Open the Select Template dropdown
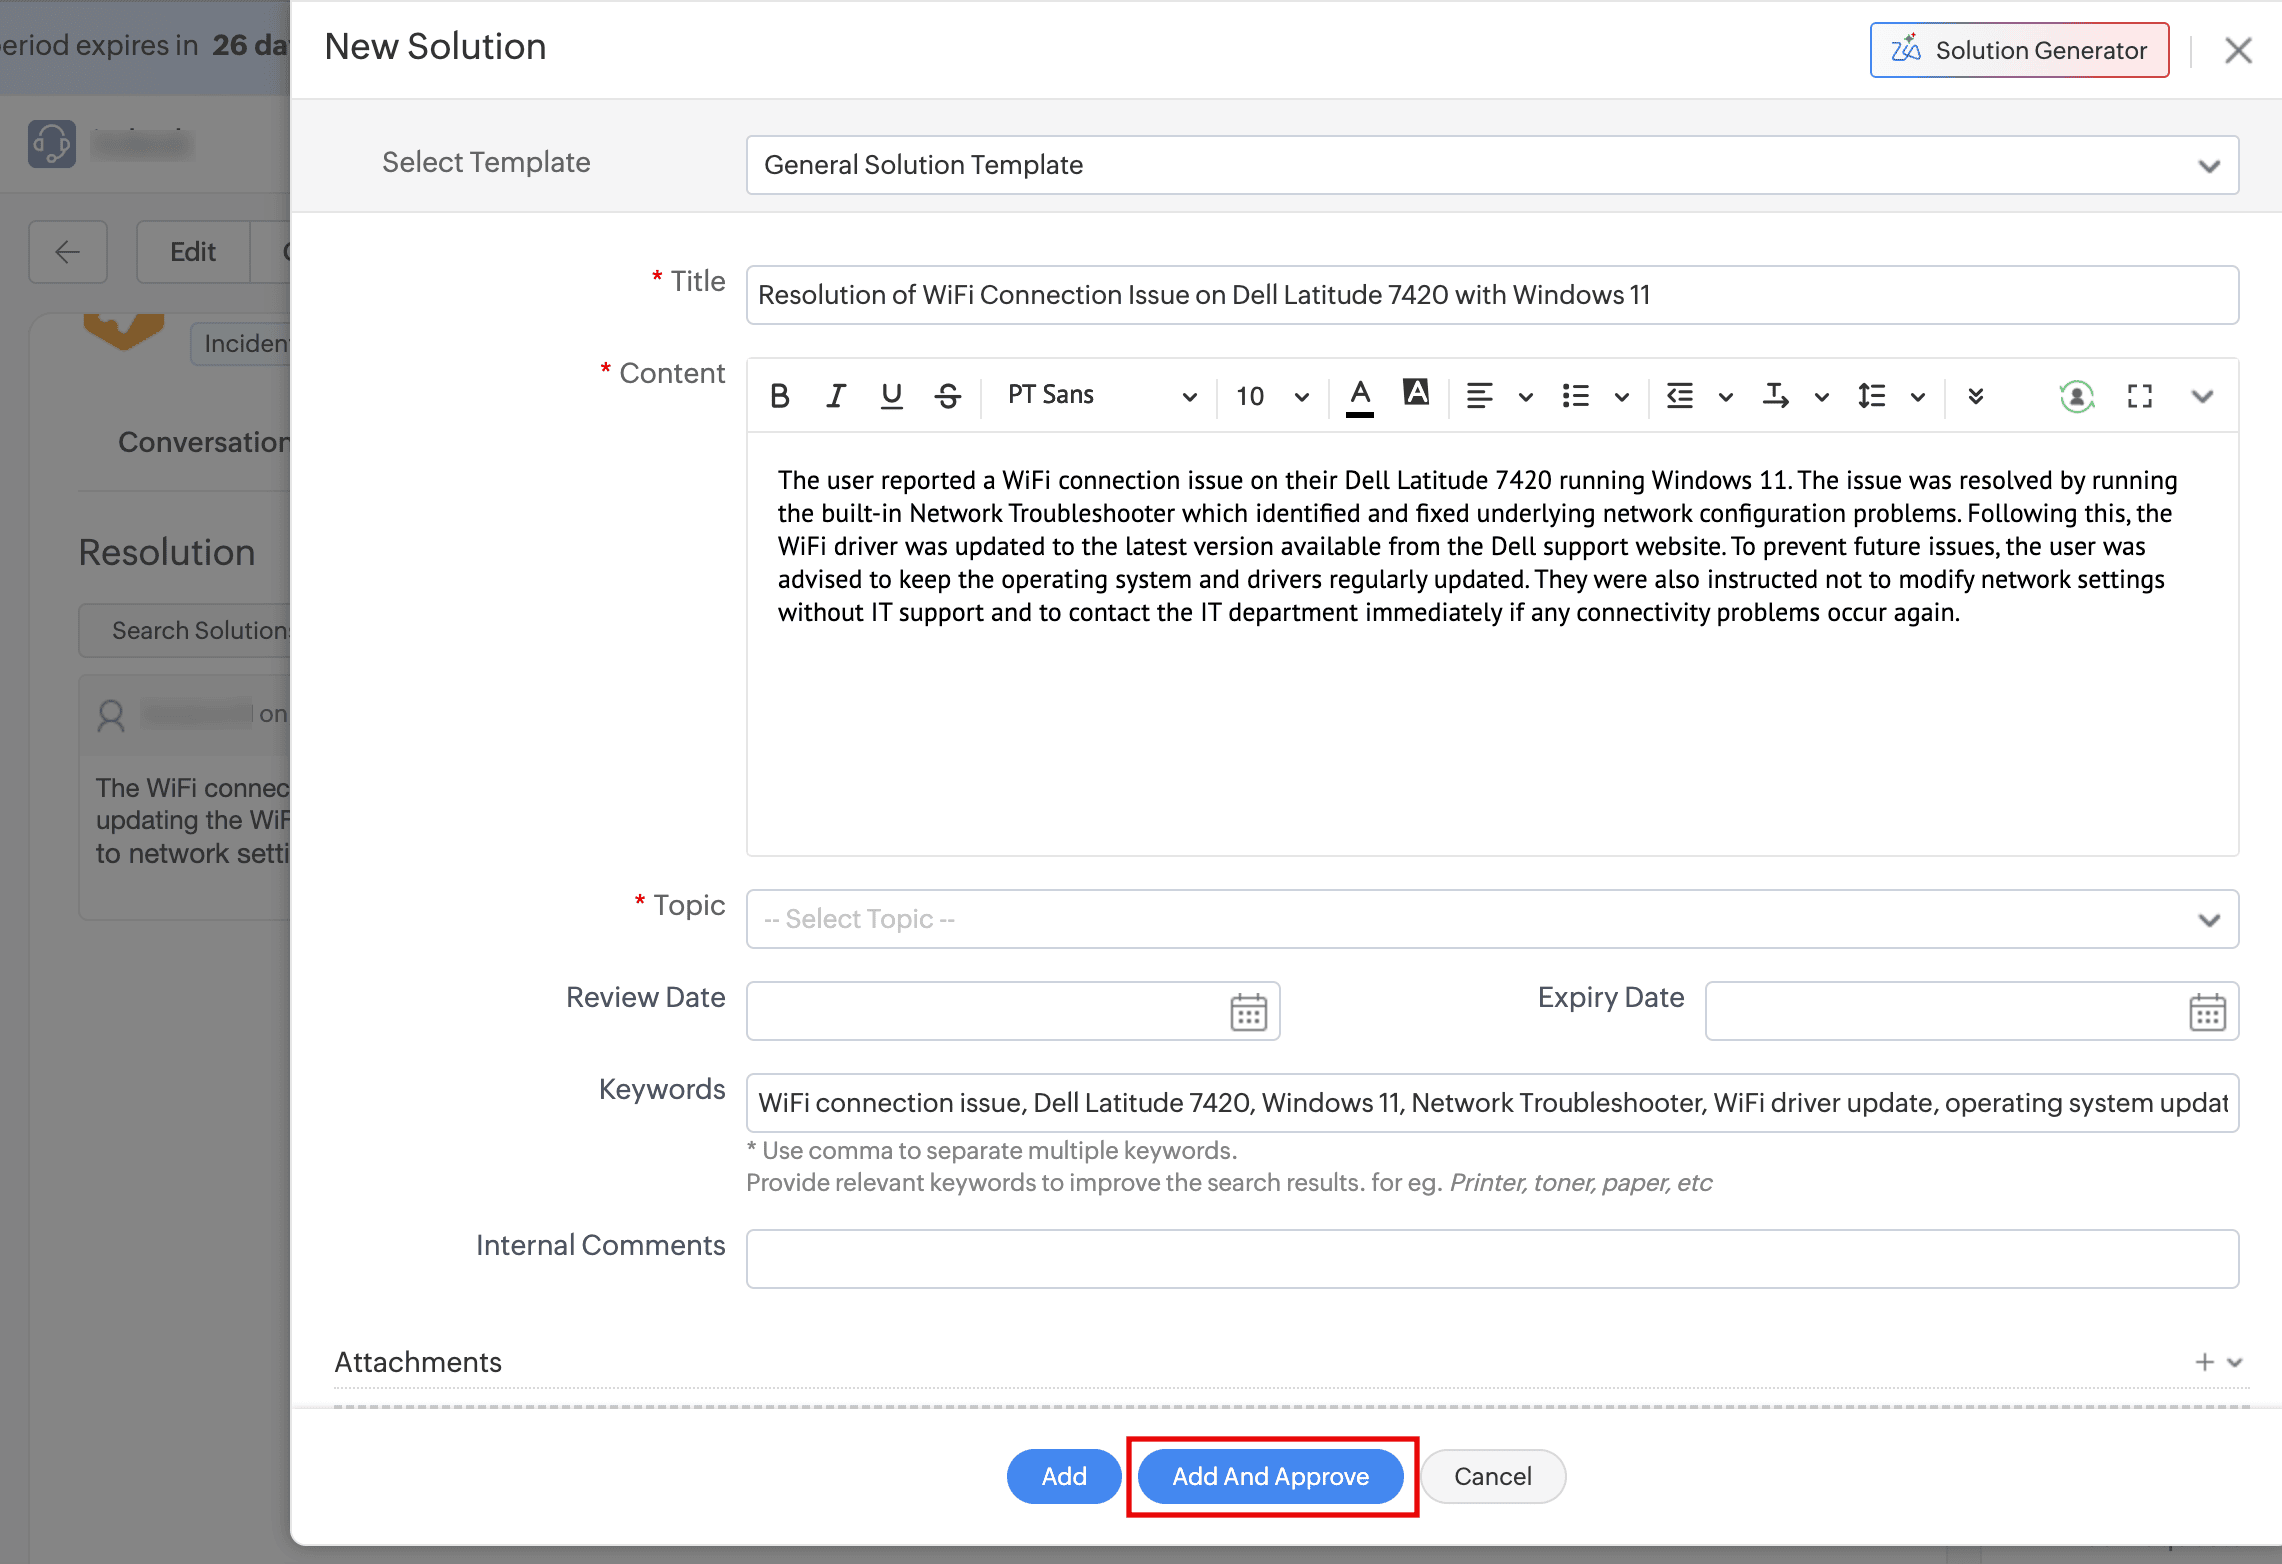Viewport: 2282px width, 1564px height. pos(1491,165)
